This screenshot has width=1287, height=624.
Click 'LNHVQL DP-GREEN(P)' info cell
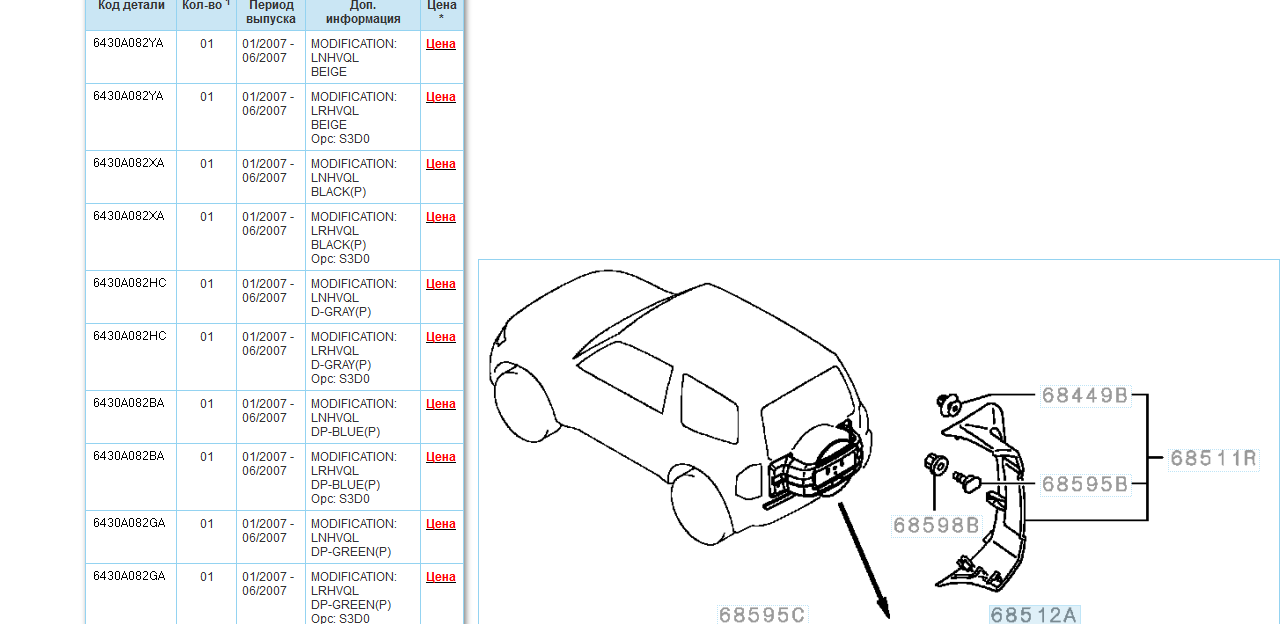(x=363, y=538)
